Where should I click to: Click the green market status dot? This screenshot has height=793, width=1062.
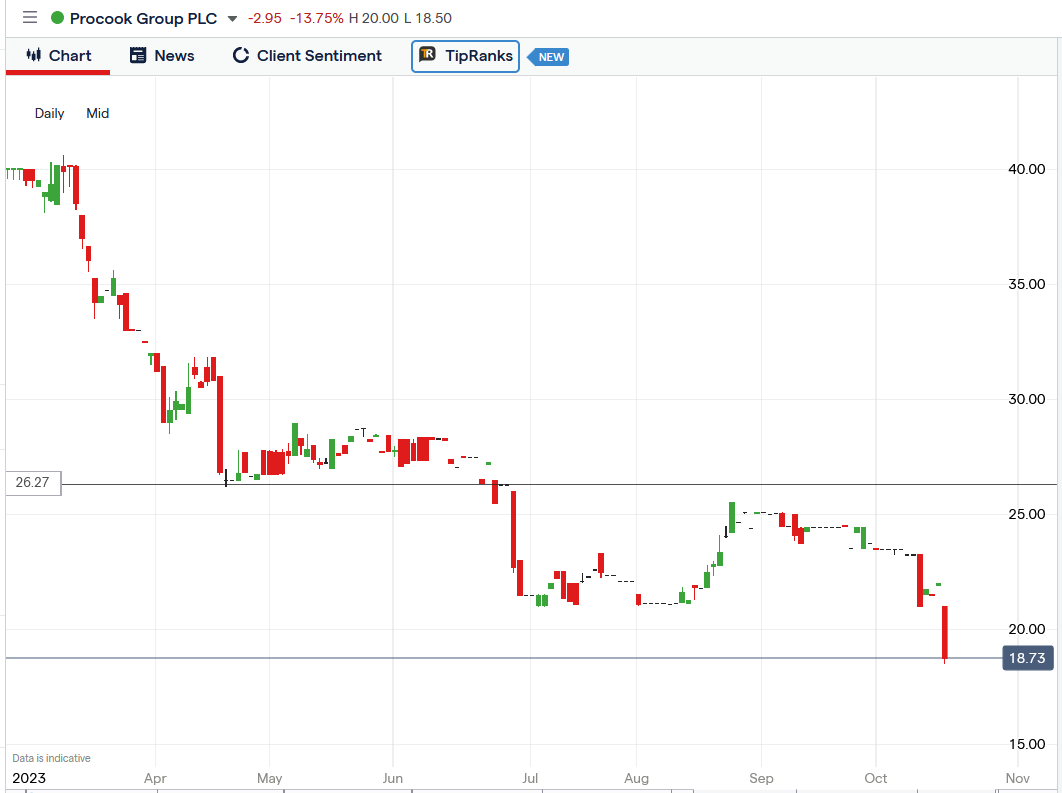pos(58,18)
